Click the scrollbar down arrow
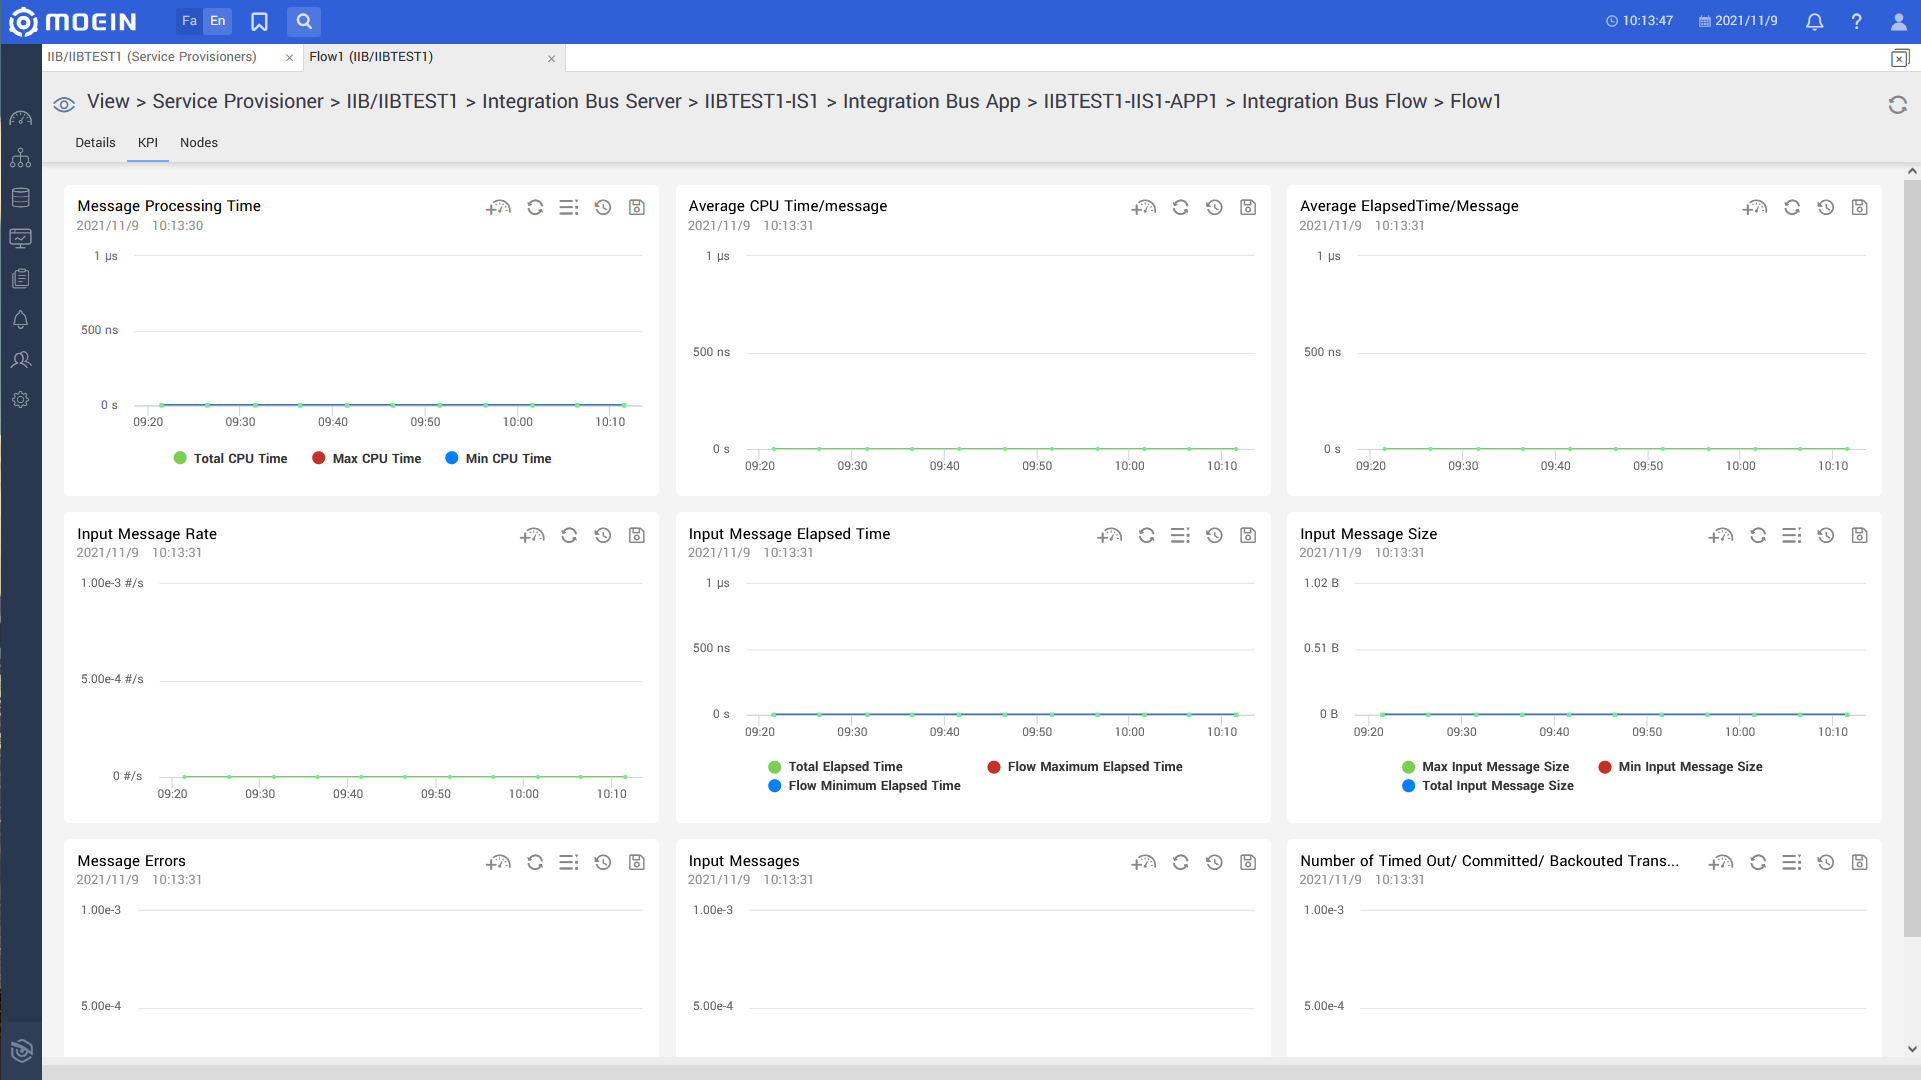 (1911, 1049)
